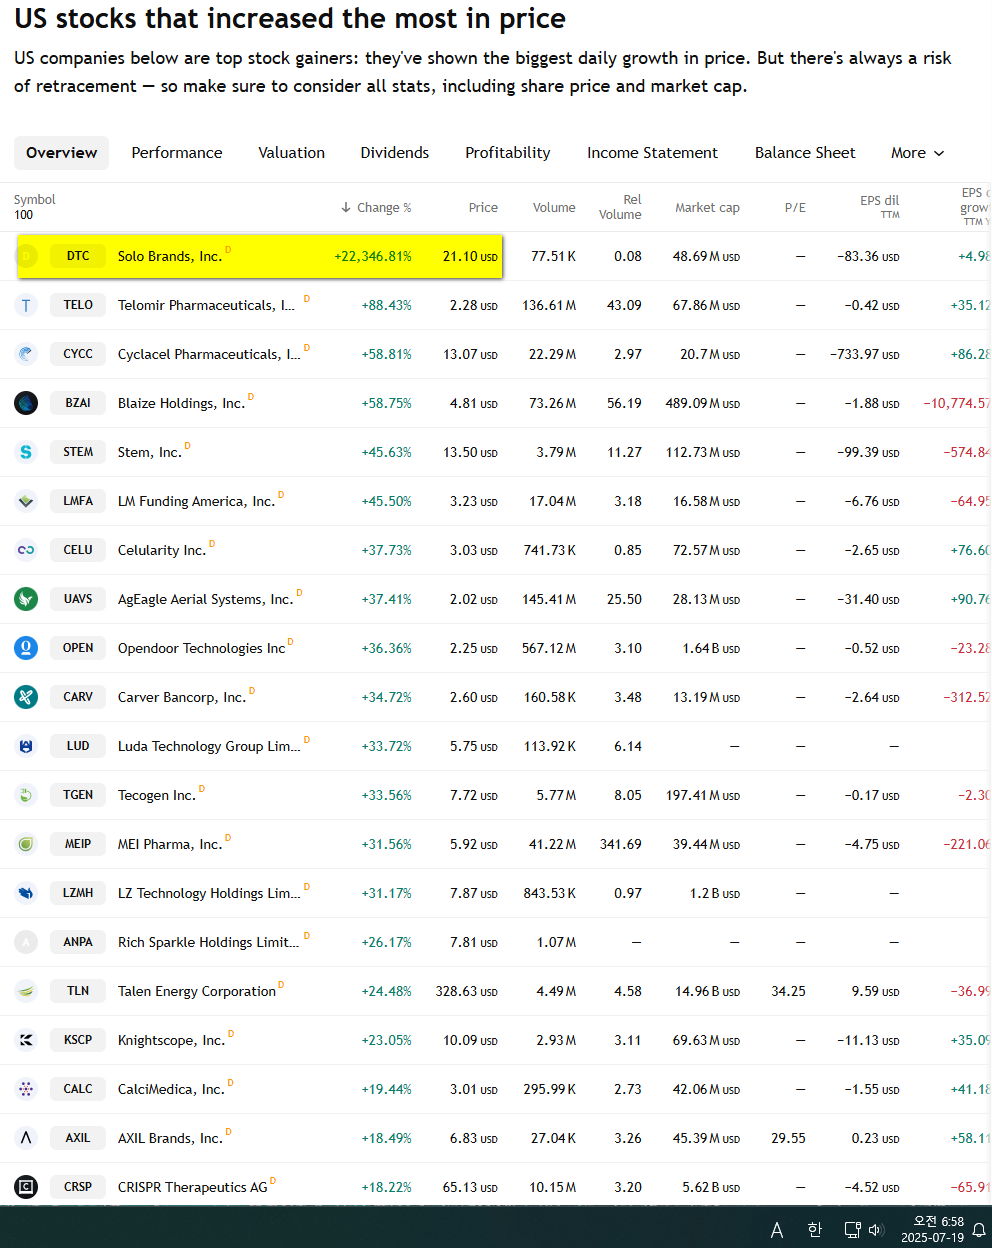Sort by the Rel Volume column header

(620, 207)
